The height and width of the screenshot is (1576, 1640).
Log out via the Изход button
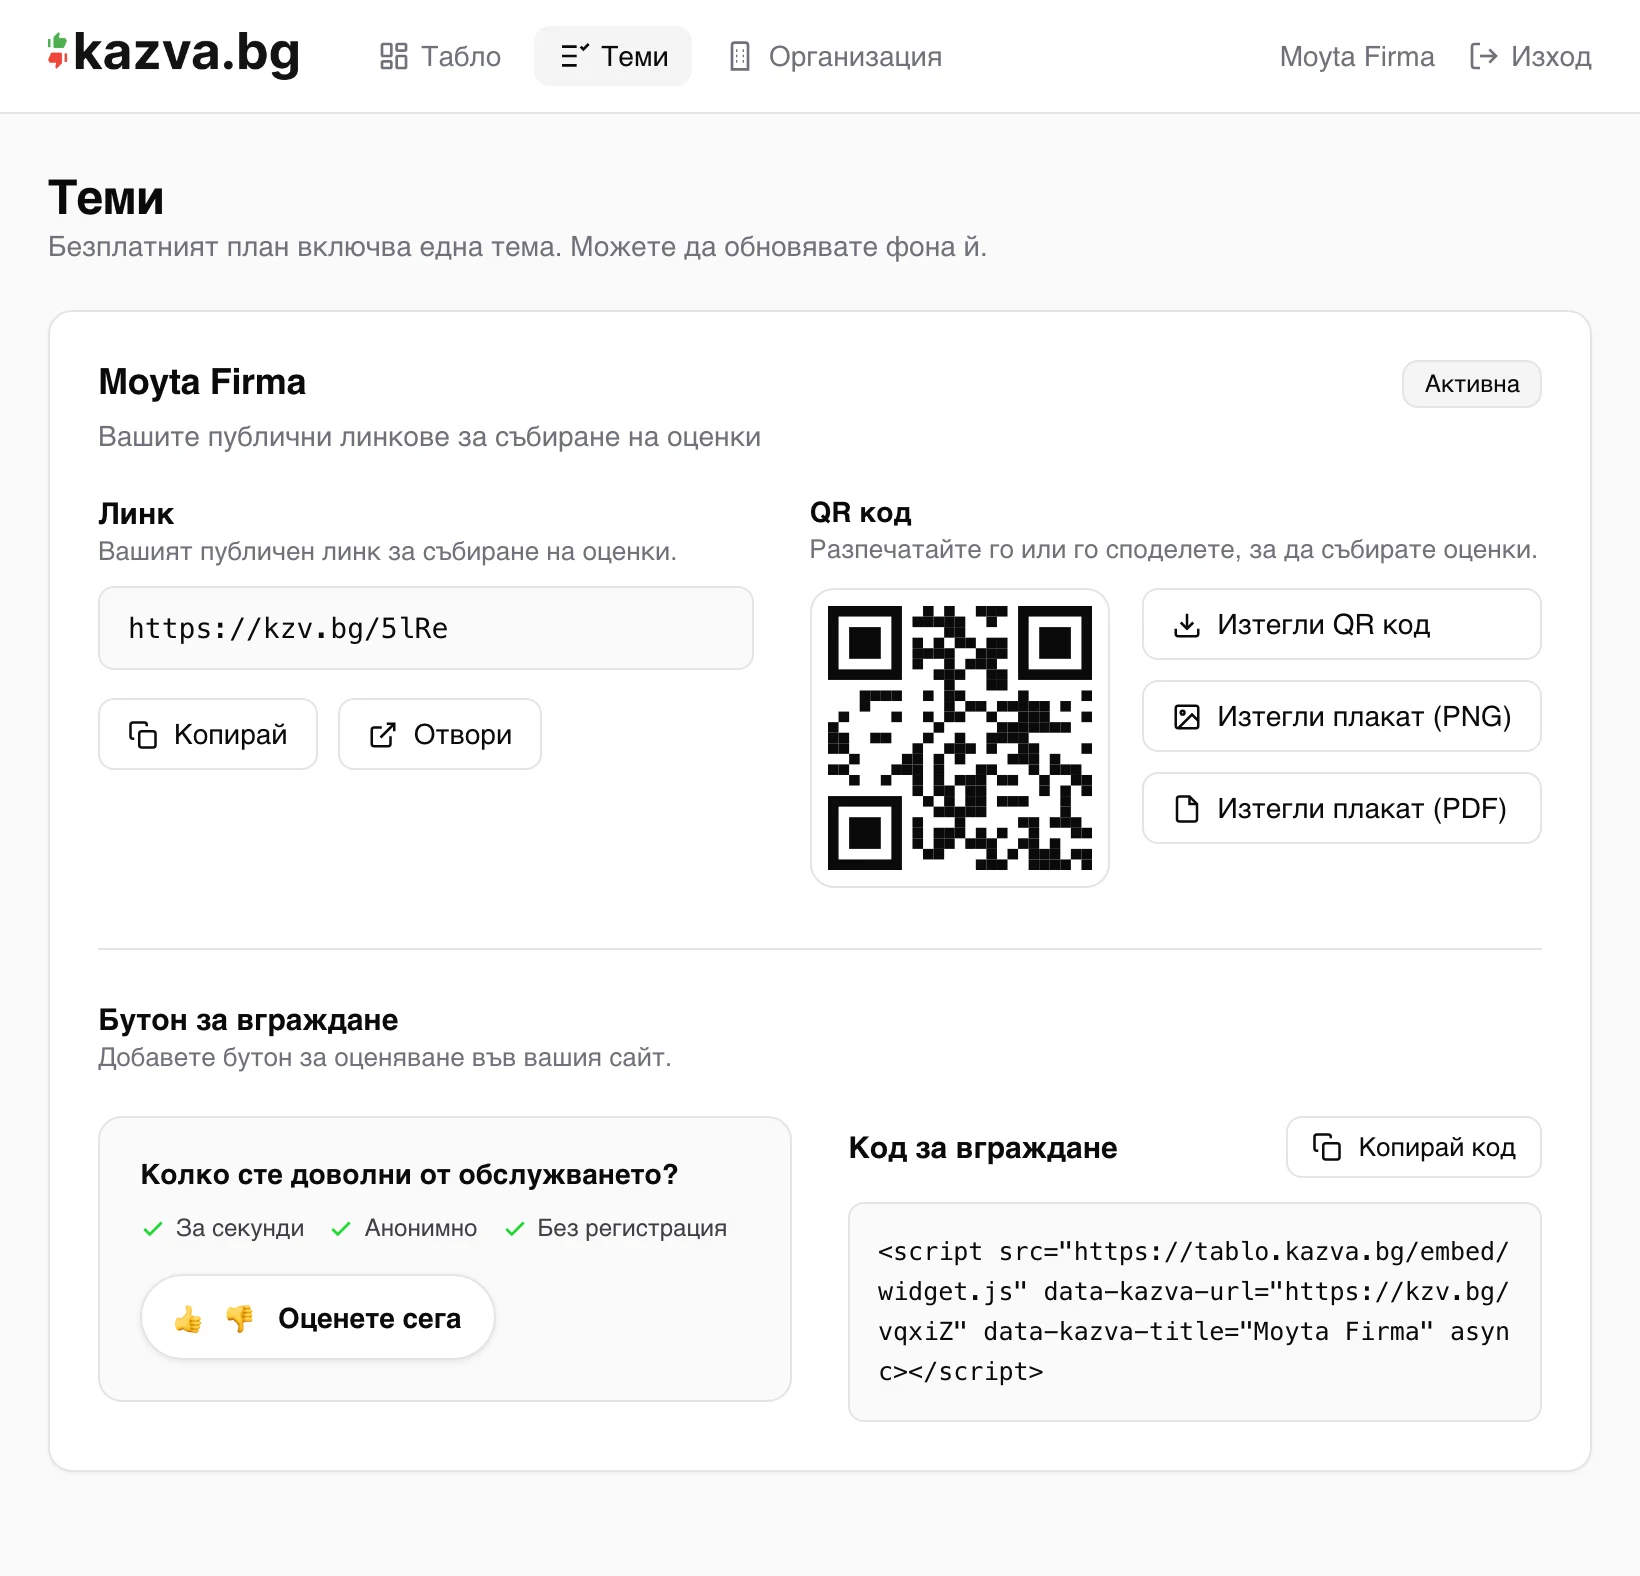point(1530,56)
